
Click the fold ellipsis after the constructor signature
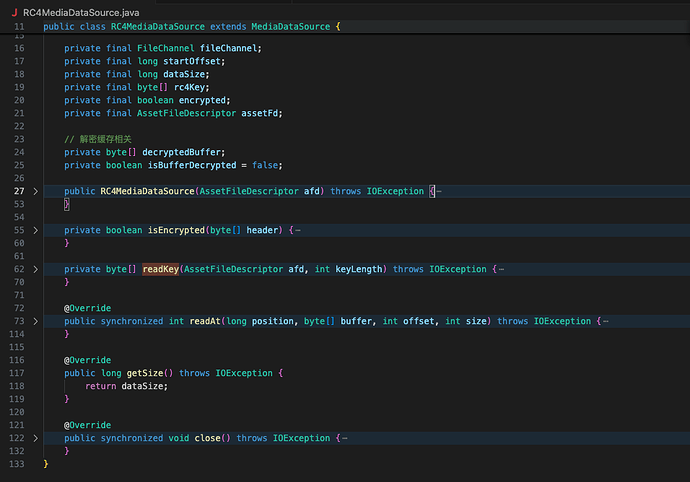437,191
